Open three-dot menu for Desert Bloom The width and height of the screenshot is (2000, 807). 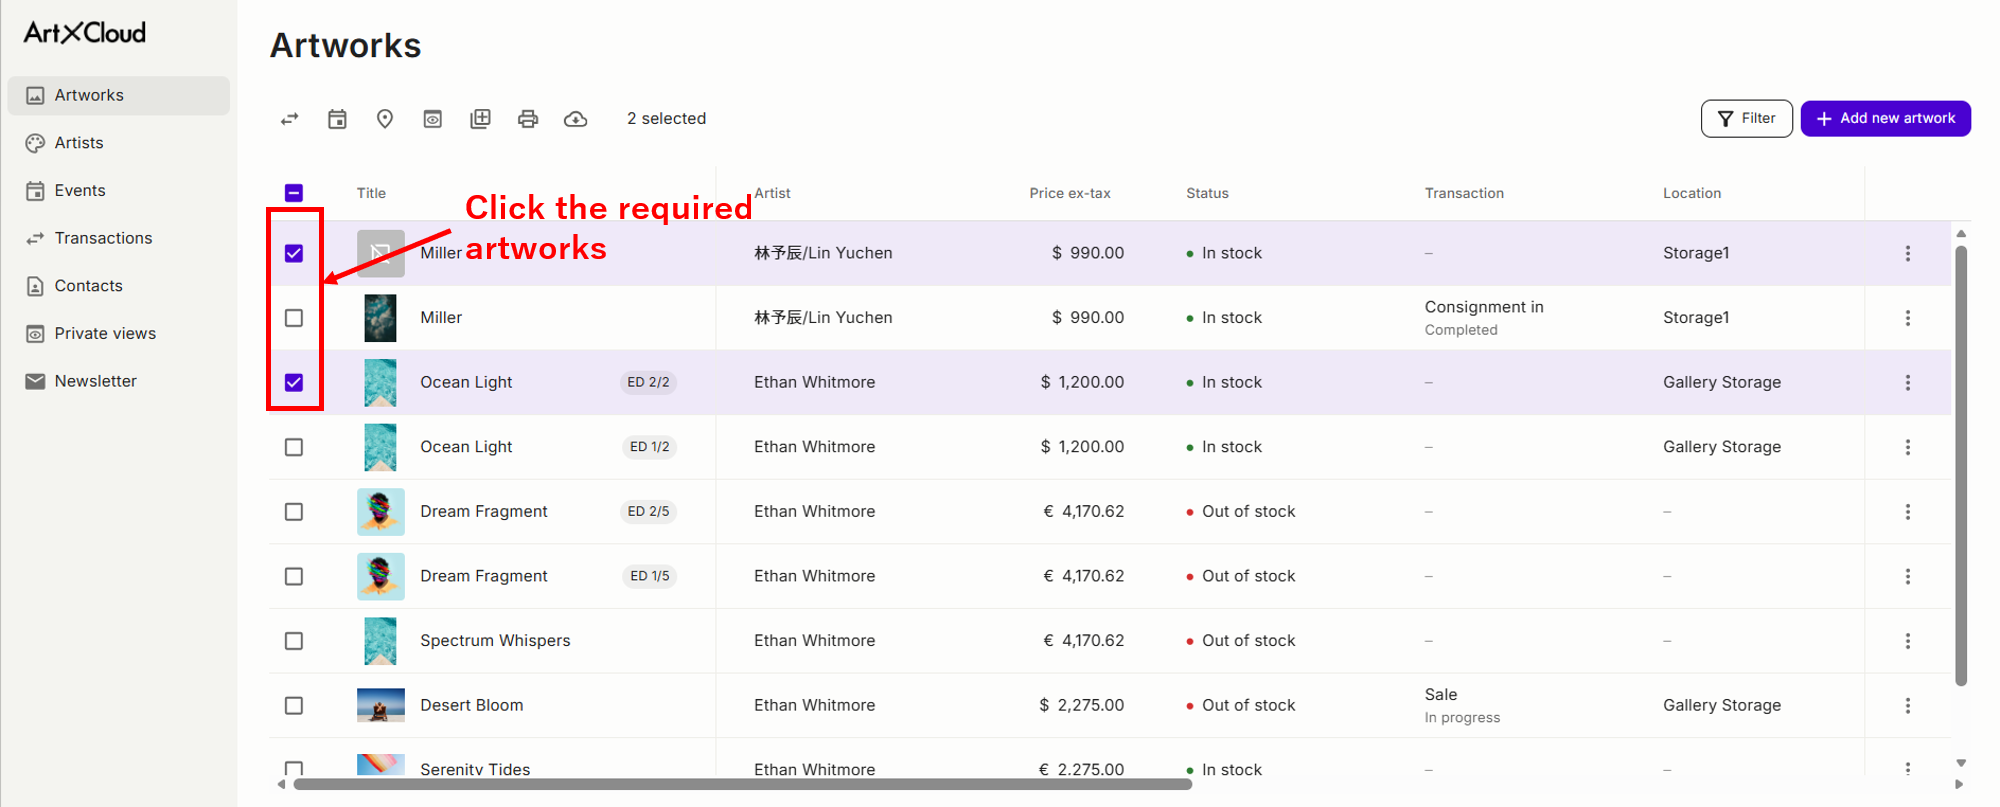(1908, 706)
